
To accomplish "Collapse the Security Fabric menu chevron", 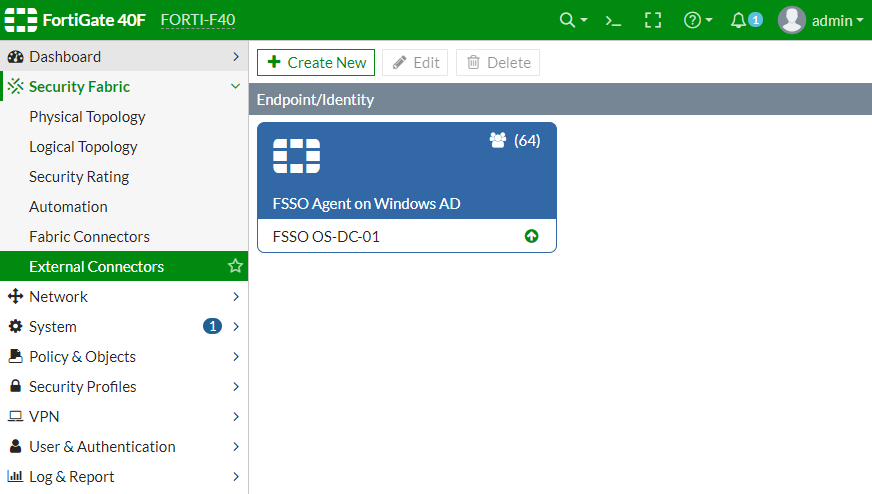I will coord(236,86).
